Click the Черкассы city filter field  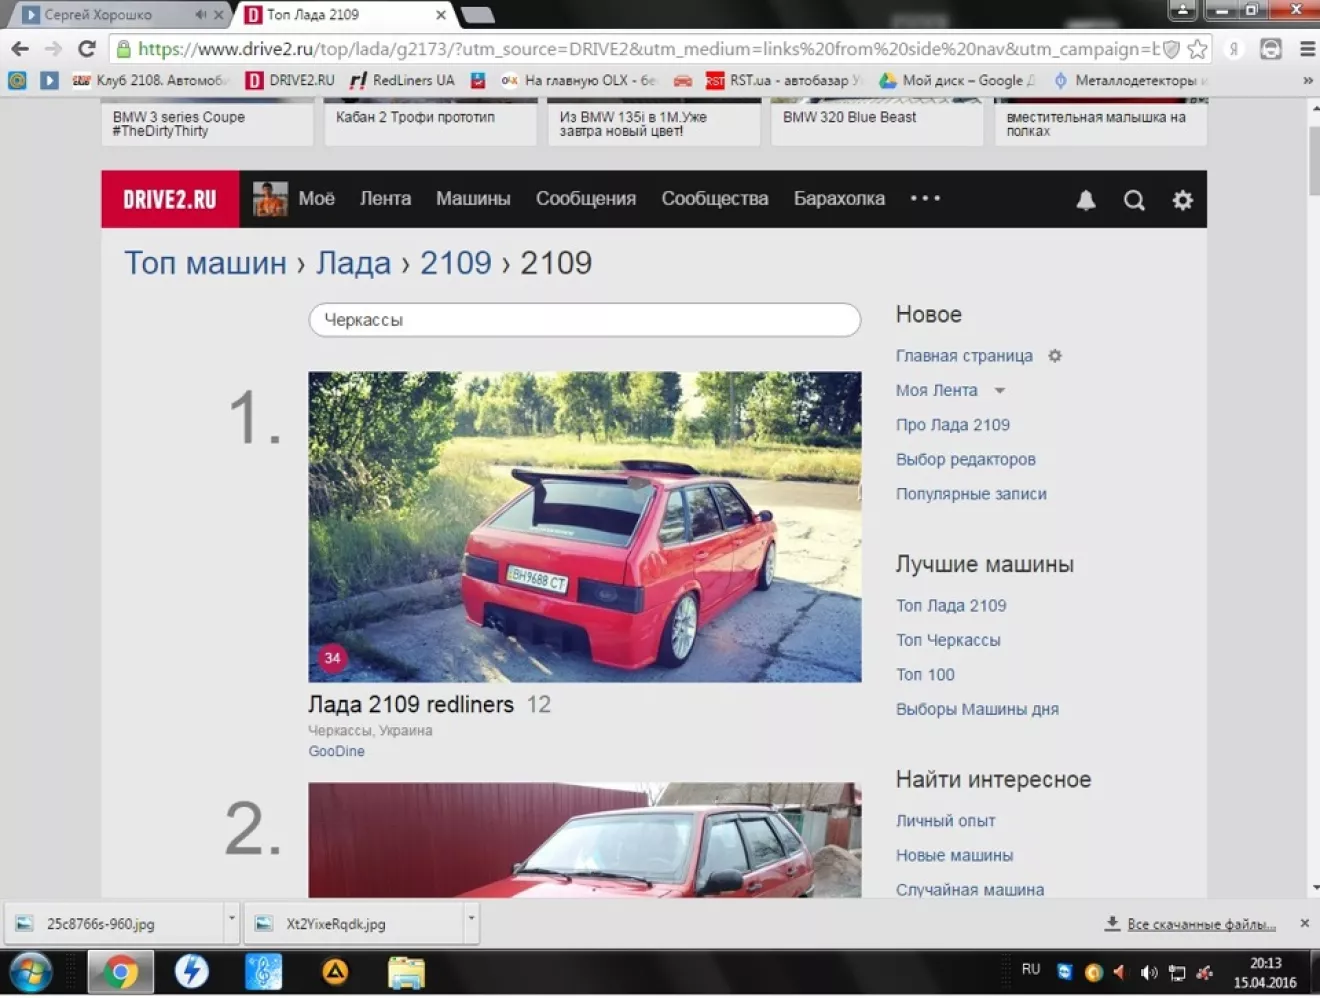584,320
